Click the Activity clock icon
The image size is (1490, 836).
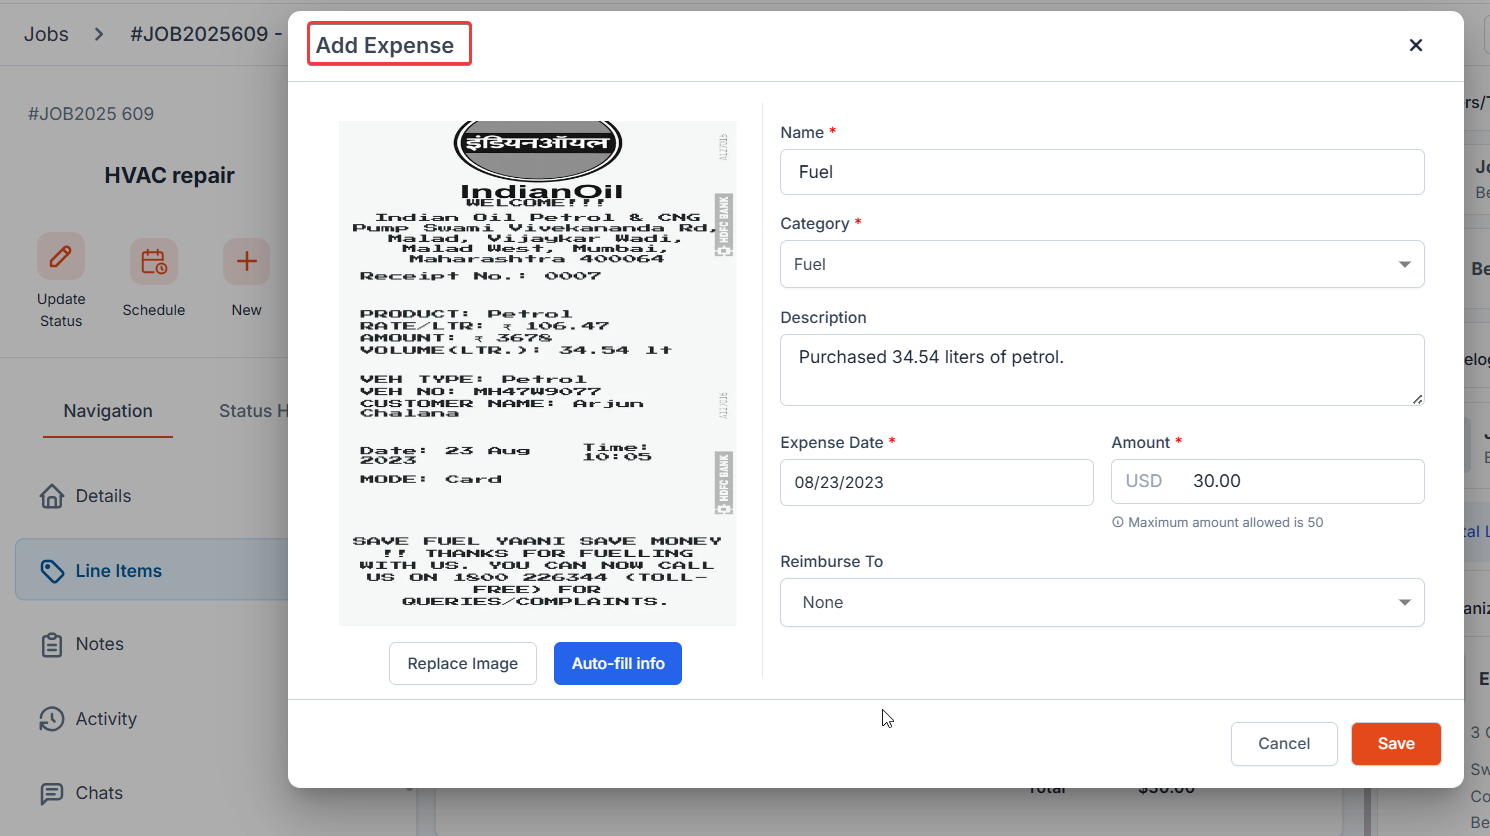[x=52, y=719]
